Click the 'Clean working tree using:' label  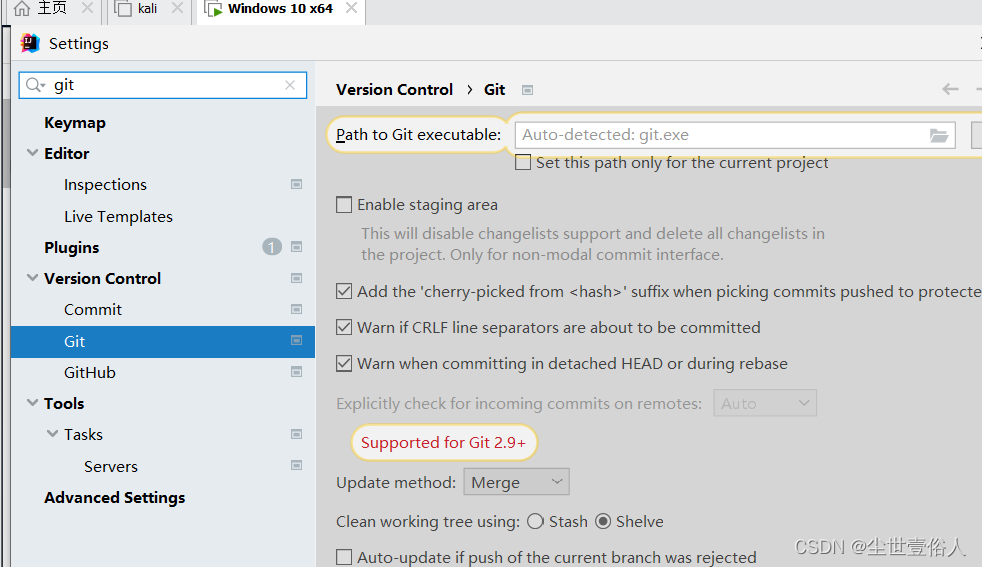[x=428, y=521]
